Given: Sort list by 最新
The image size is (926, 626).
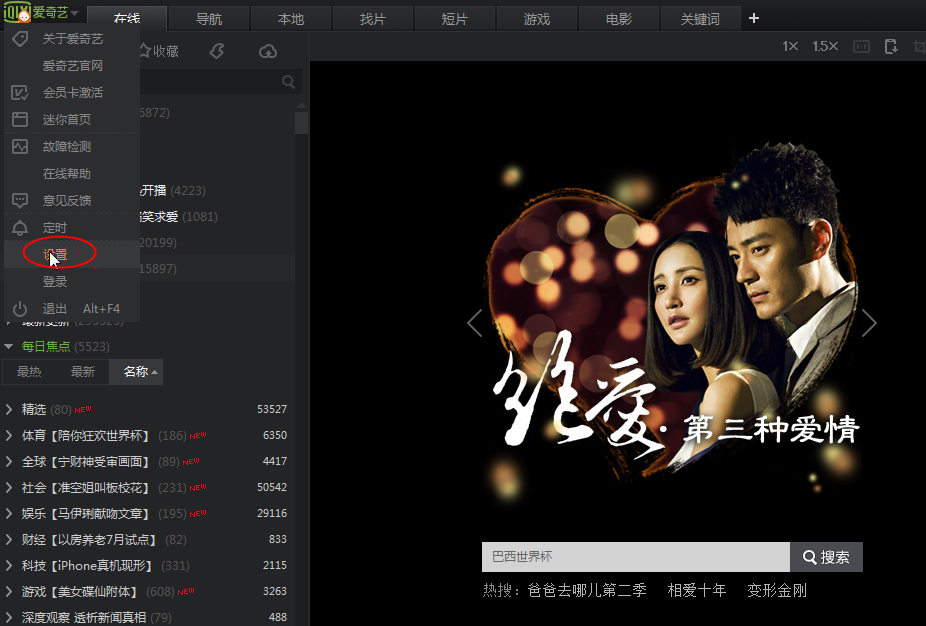Looking at the screenshot, I should [x=83, y=372].
